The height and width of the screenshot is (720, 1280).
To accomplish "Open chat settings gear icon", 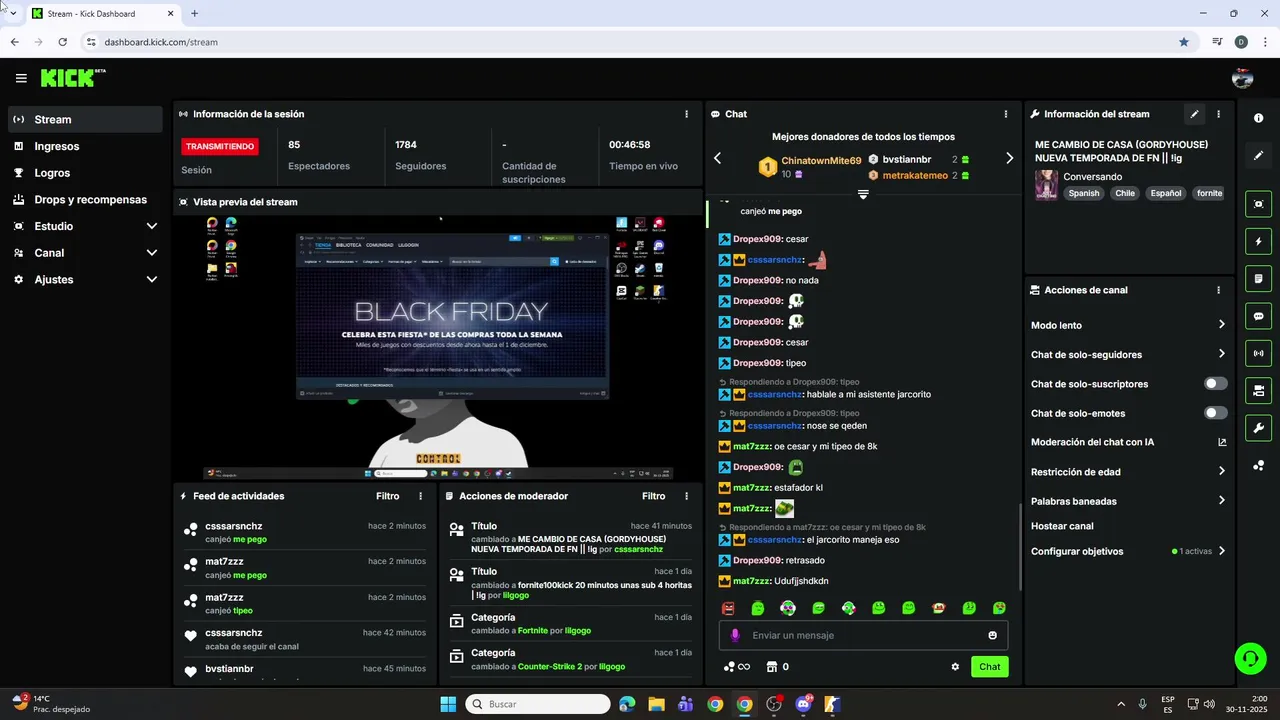I will (x=955, y=667).
